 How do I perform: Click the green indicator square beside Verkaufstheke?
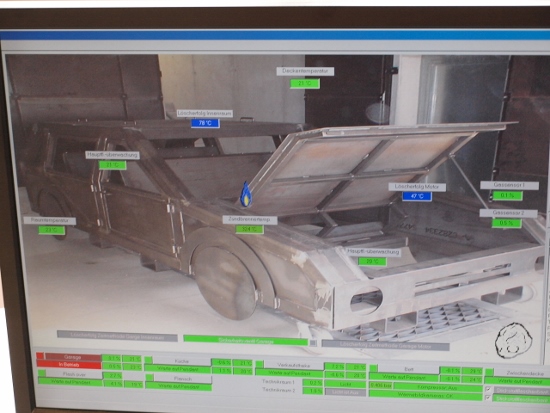tap(260, 364)
